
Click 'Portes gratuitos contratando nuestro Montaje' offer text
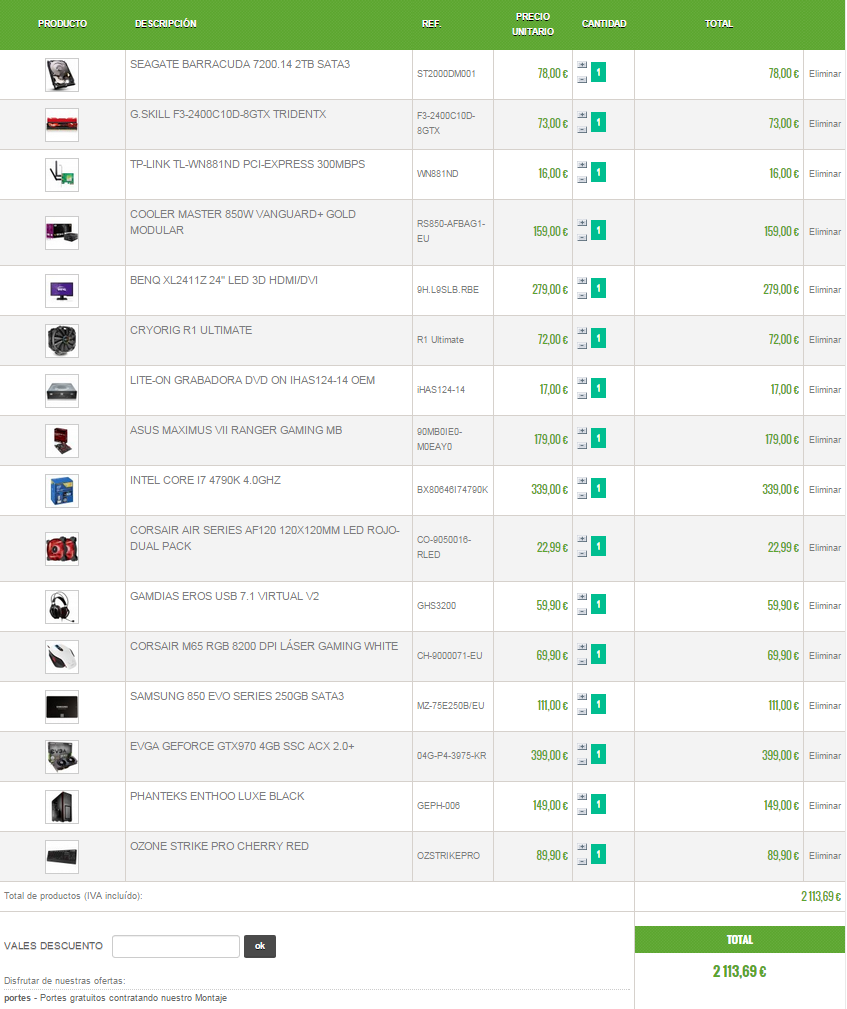click(133, 998)
